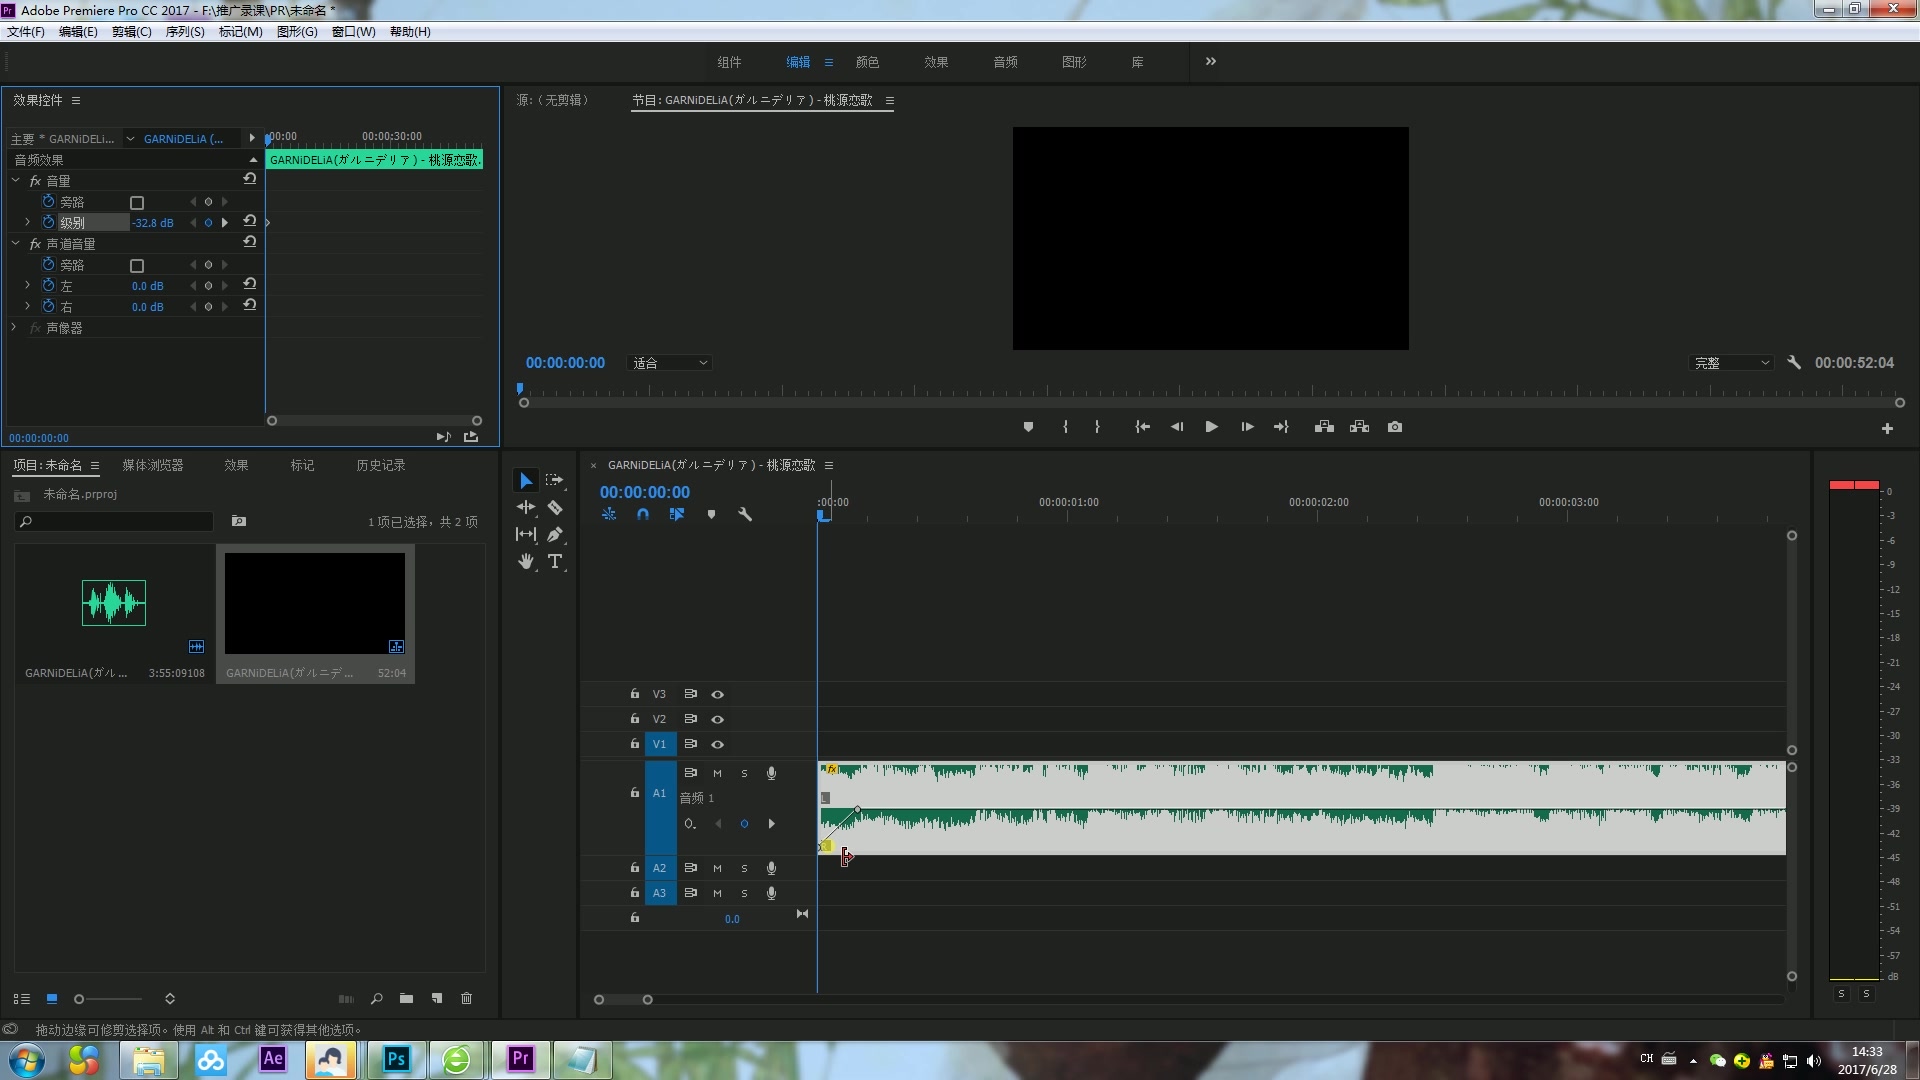Open the 完整 playback resolution dropdown

pyautogui.click(x=1732, y=363)
